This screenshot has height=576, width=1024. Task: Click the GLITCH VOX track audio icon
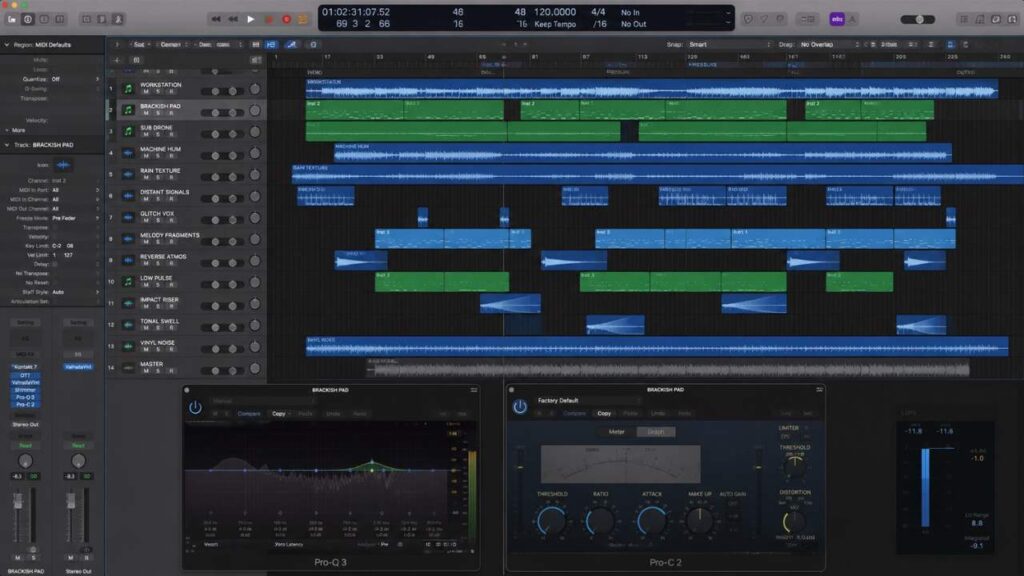pyautogui.click(x=128, y=217)
